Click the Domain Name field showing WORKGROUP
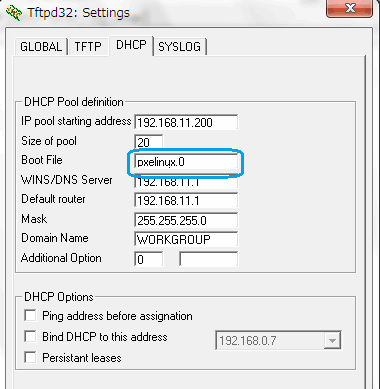Image resolution: width=380 pixels, height=389 pixels. click(186, 239)
